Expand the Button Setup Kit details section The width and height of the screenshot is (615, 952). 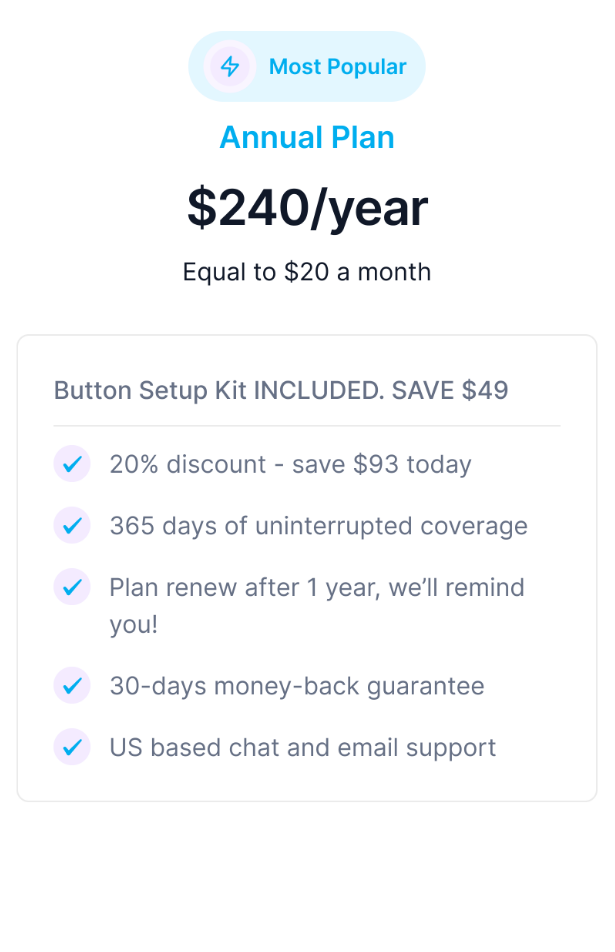[281, 390]
